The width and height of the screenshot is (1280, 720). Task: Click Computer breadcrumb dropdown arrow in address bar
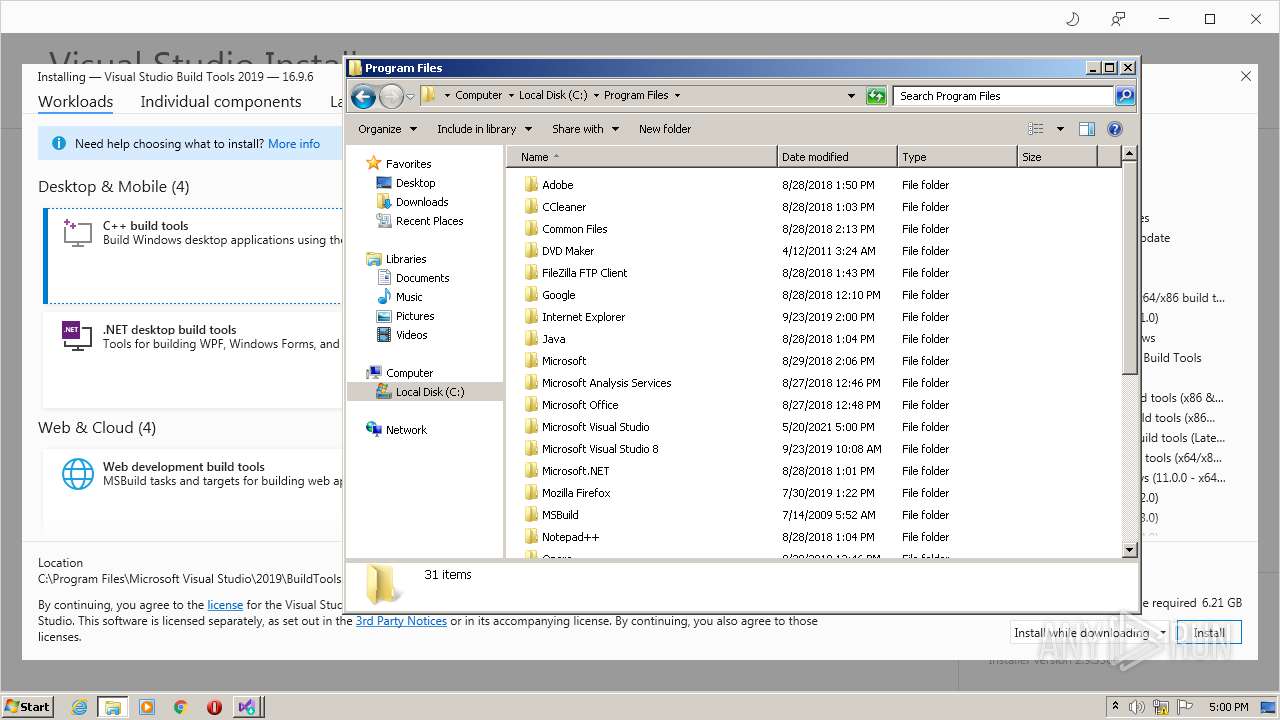point(510,96)
